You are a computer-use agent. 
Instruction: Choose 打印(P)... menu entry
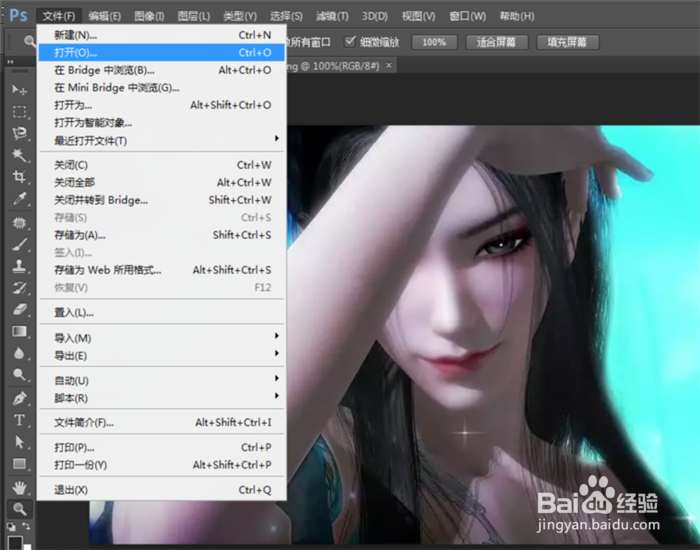[x=161, y=447]
